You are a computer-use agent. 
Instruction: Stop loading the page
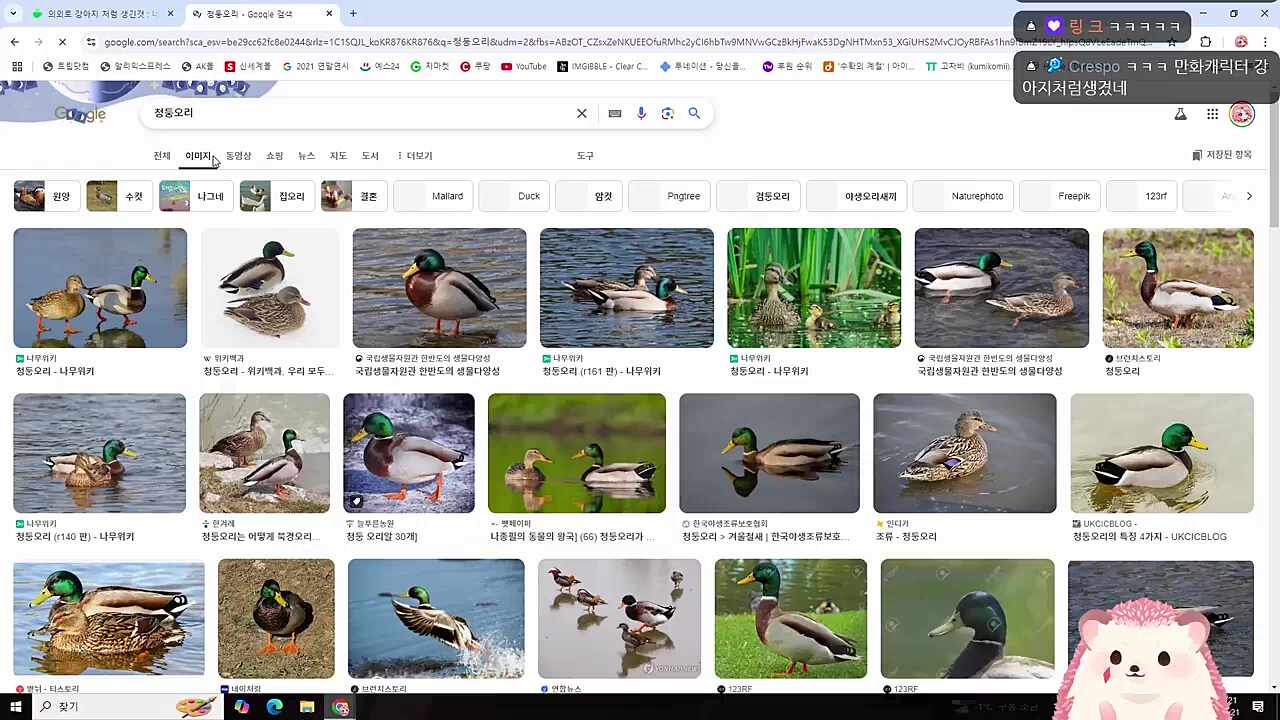(62, 42)
